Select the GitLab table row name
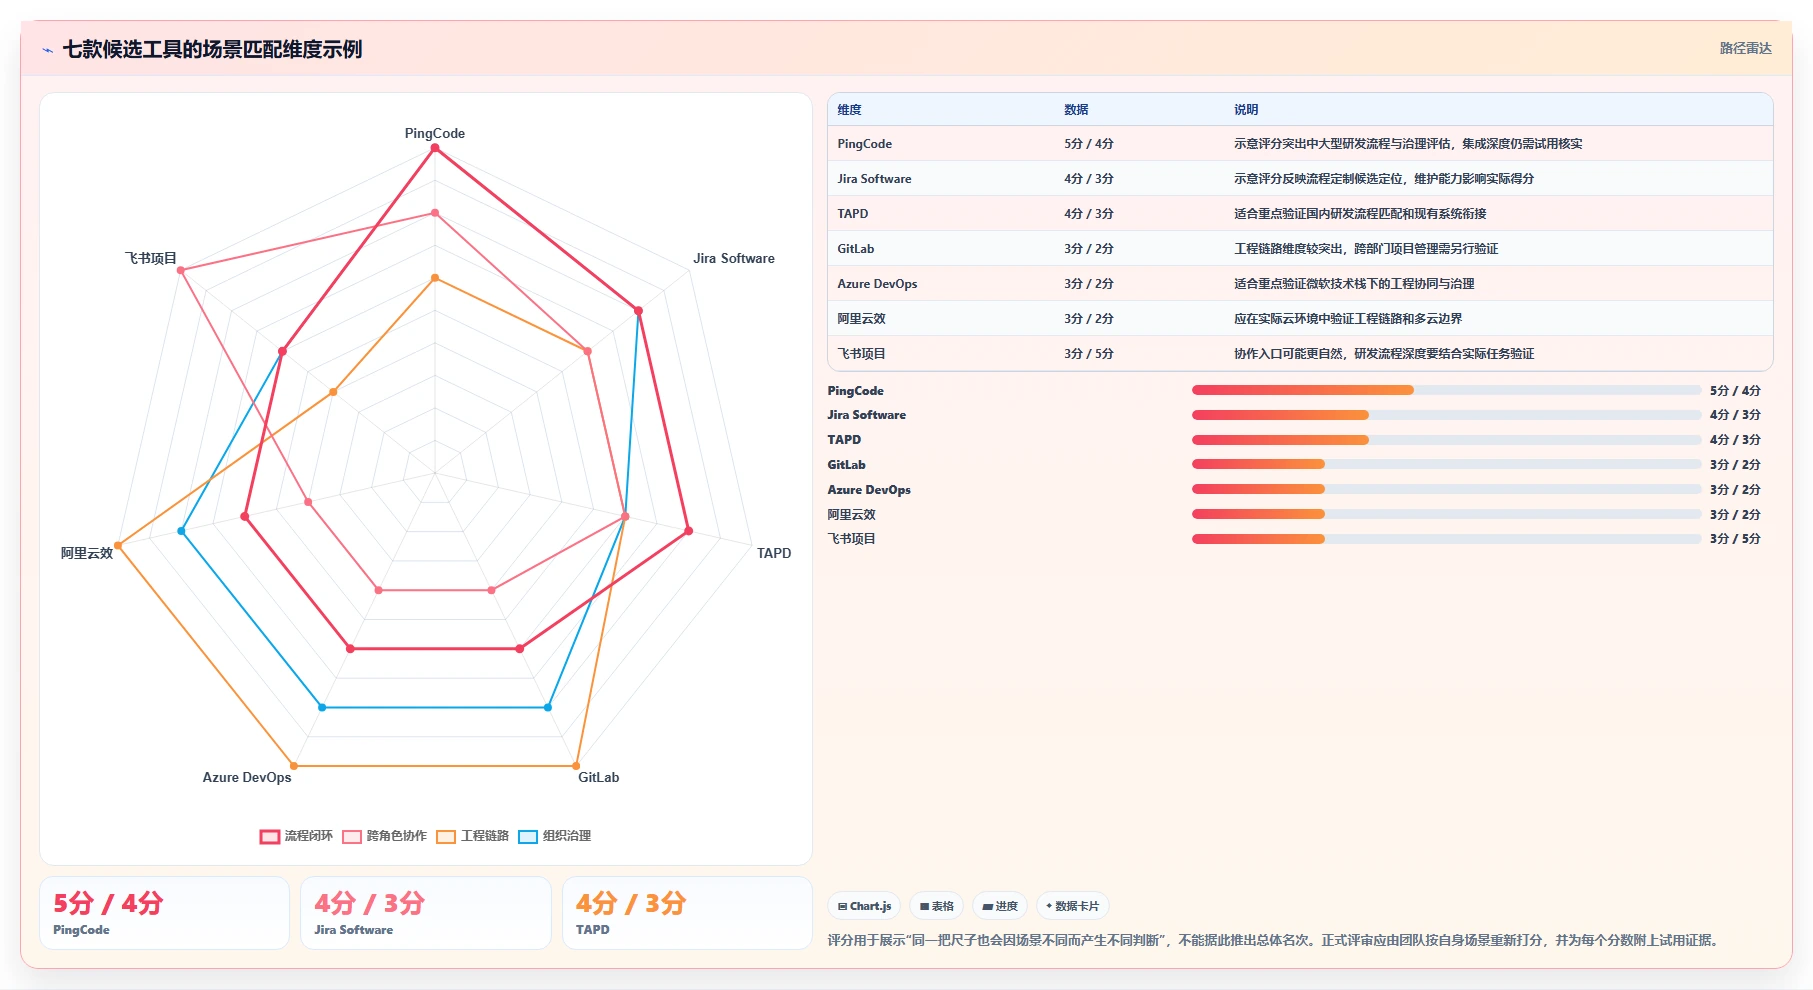Screen dimensions: 1813x990 856,249
